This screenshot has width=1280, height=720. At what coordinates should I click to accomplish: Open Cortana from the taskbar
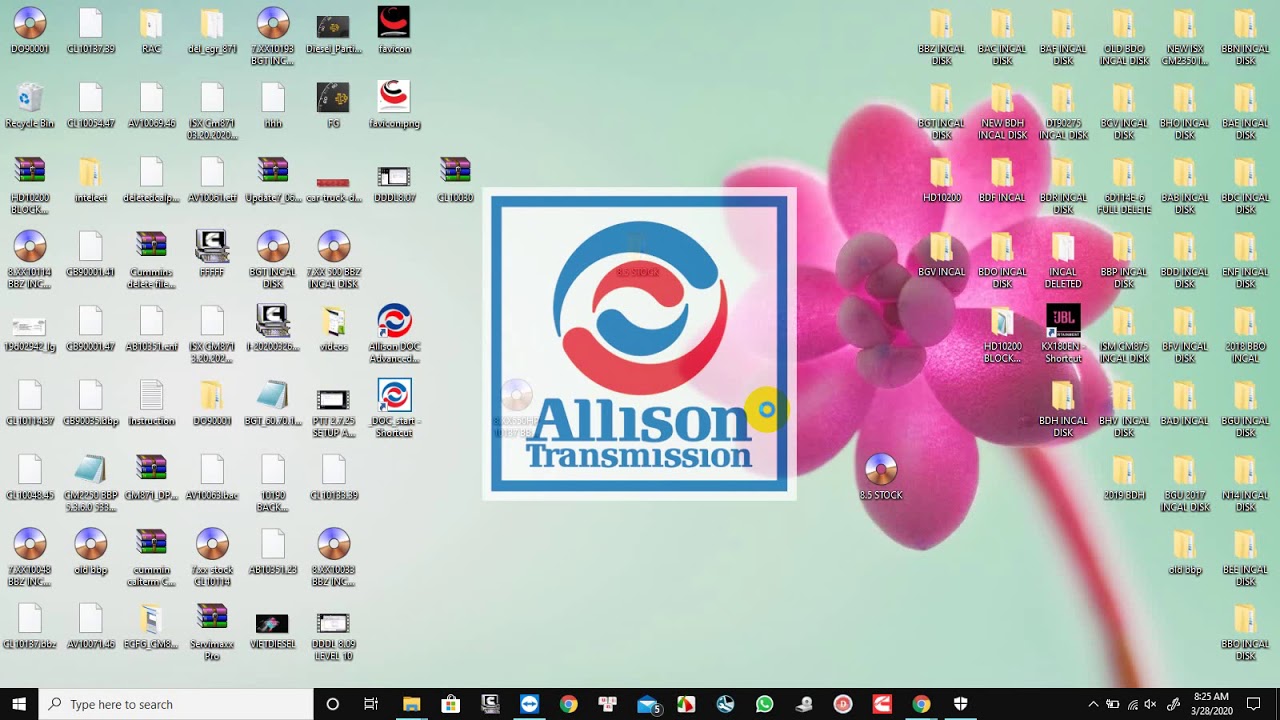click(x=333, y=704)
